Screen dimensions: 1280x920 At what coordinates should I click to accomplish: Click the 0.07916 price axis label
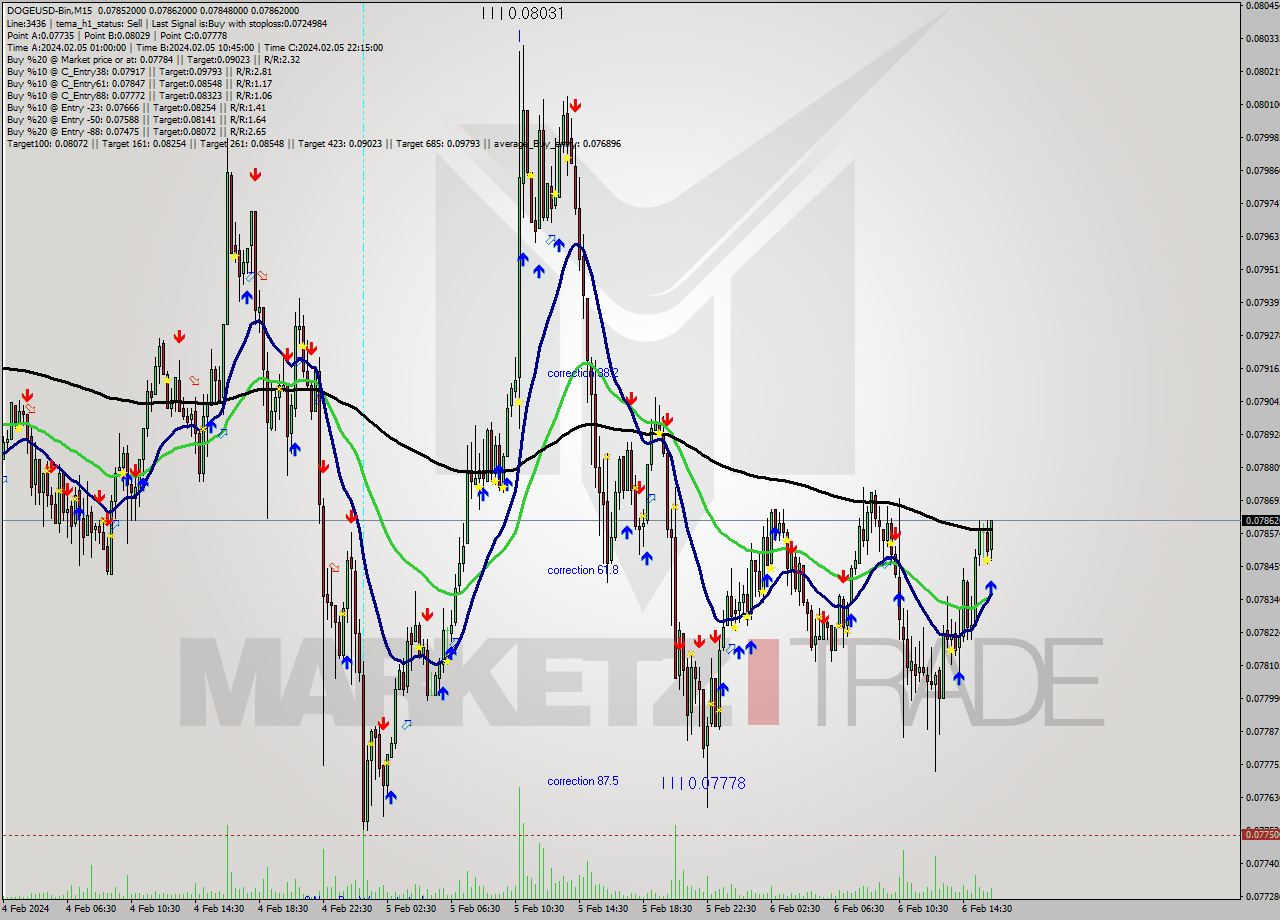pos(1262,368)
